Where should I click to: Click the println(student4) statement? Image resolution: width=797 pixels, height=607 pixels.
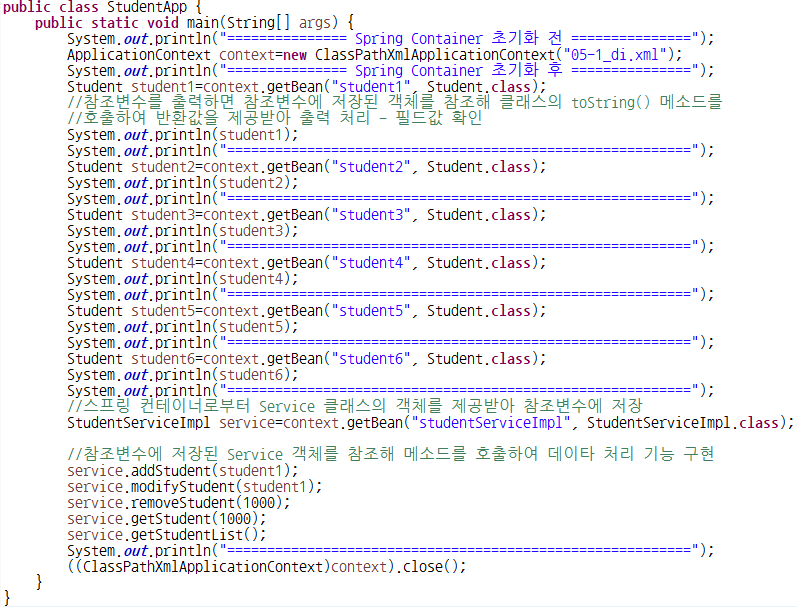[182, 279]
